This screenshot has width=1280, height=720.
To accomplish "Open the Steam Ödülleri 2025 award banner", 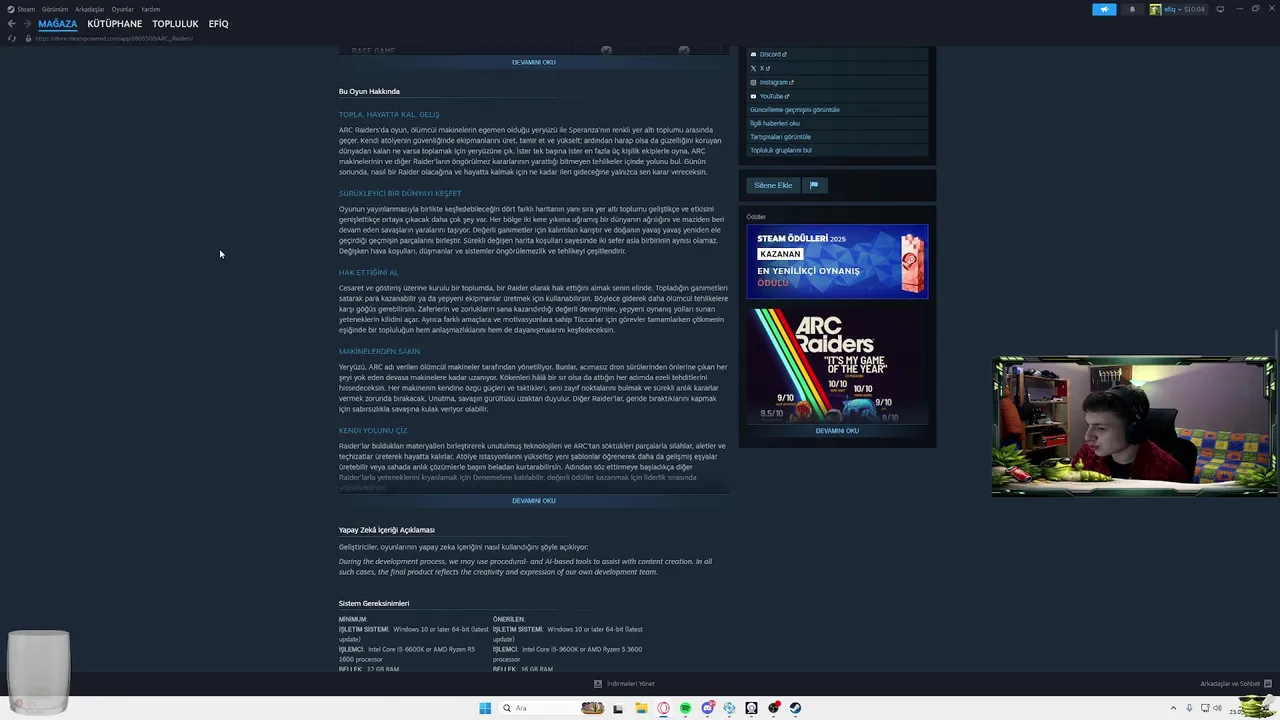I will click(837, 261).
